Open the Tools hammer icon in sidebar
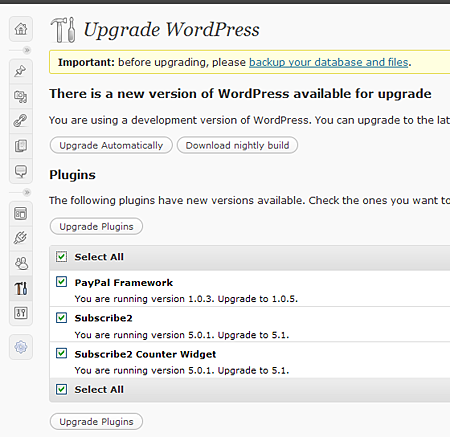The image size is (450, 437). 21,288
